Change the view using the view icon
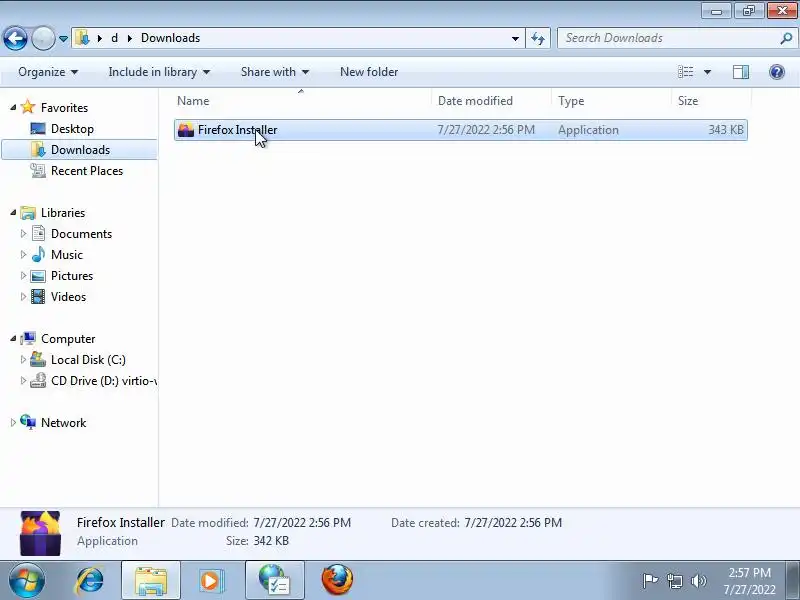Viewport: 800px width, 600px height. point(685,72)
